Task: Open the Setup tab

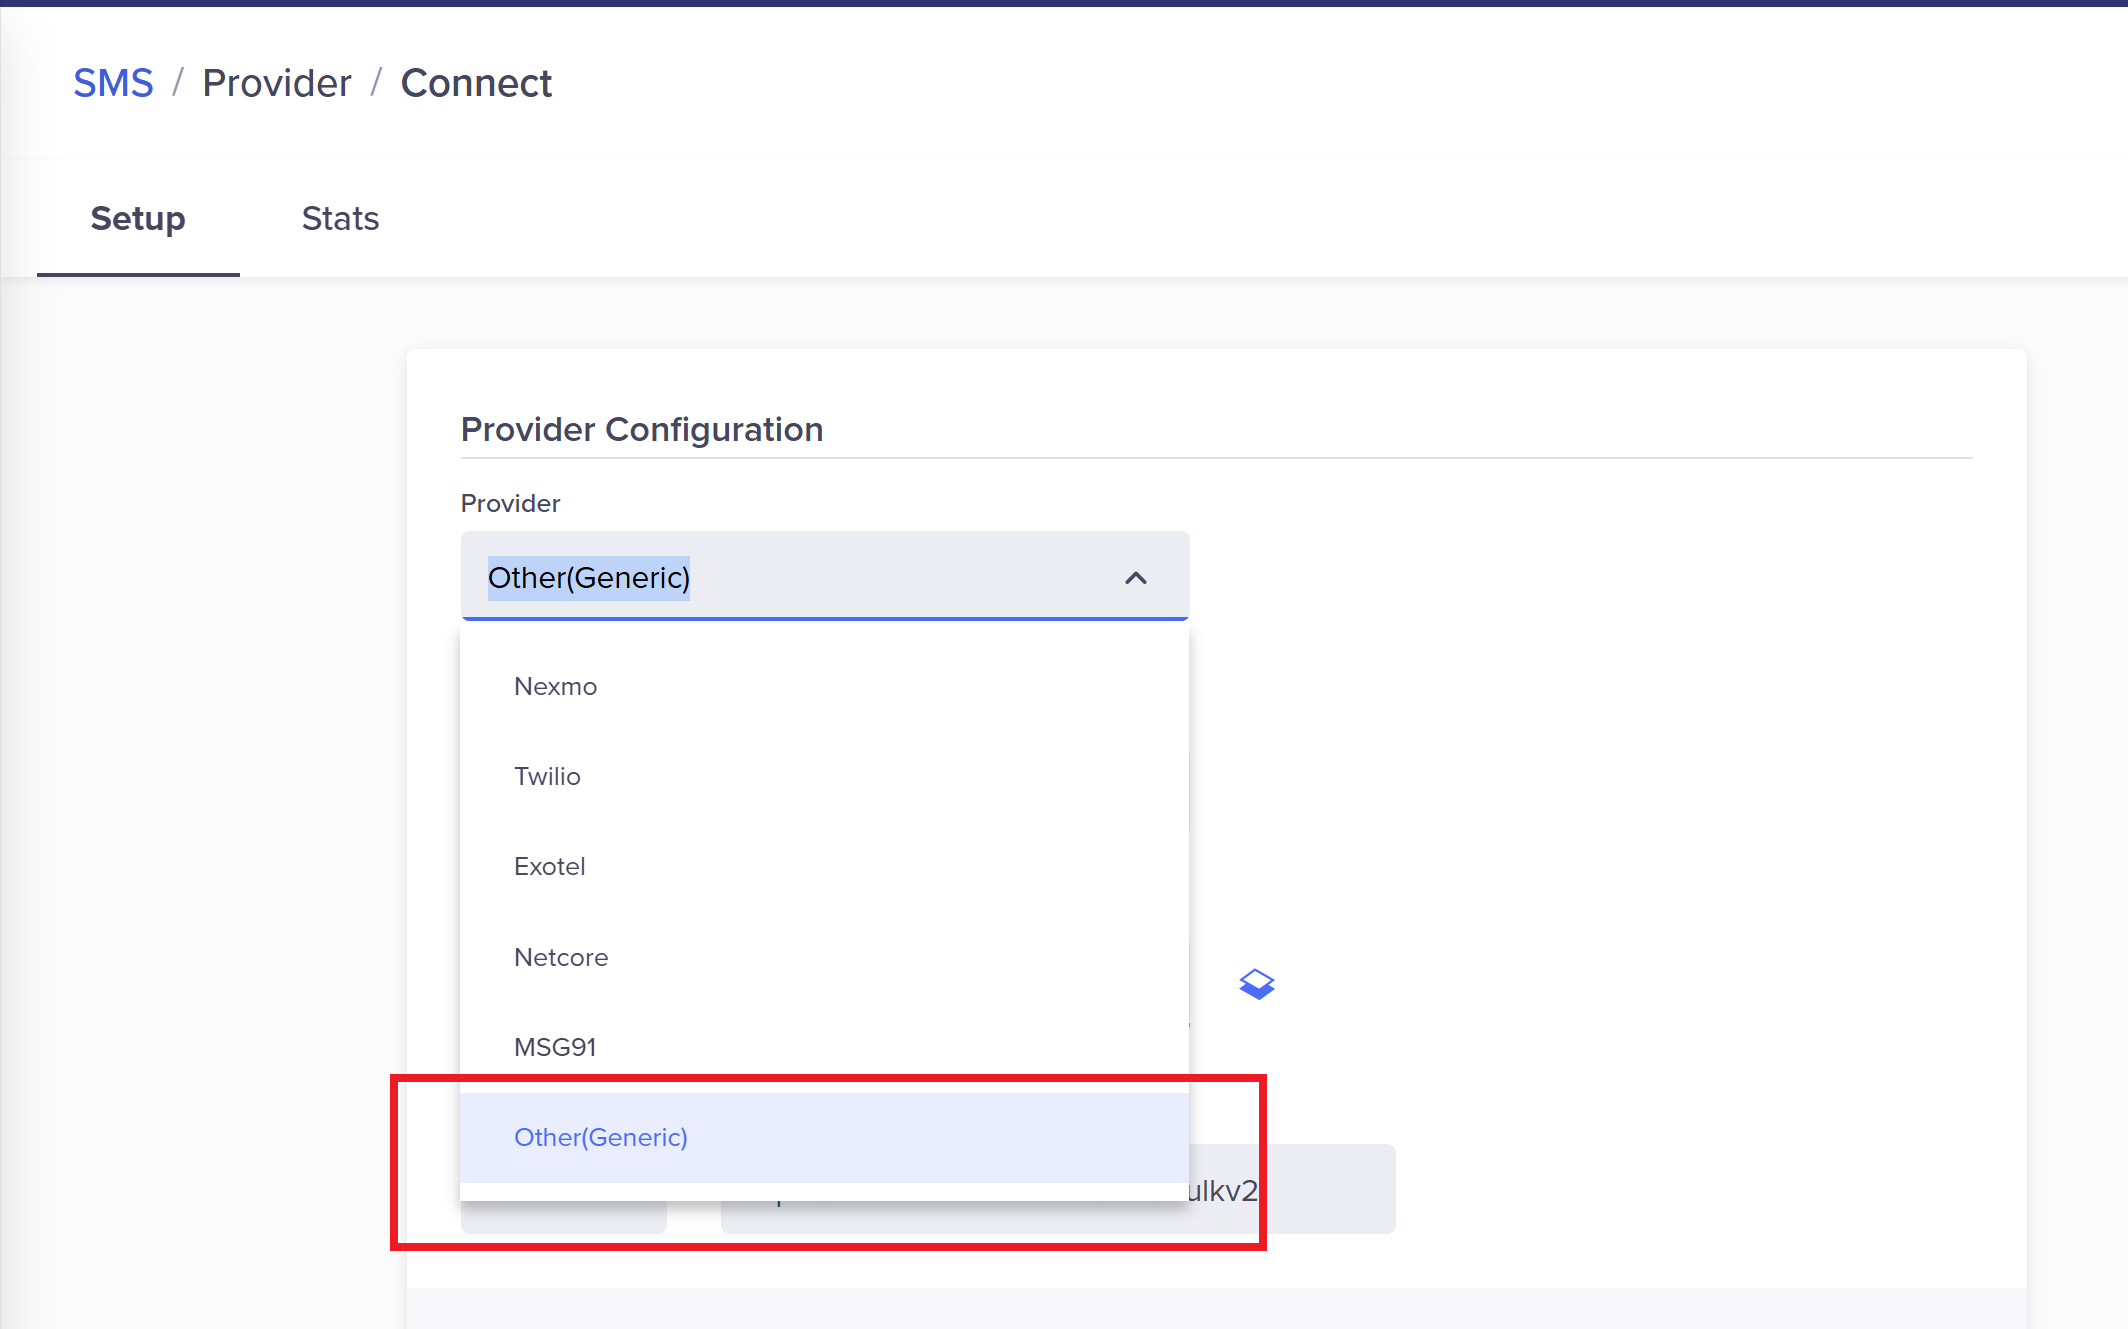Action: 138,218
